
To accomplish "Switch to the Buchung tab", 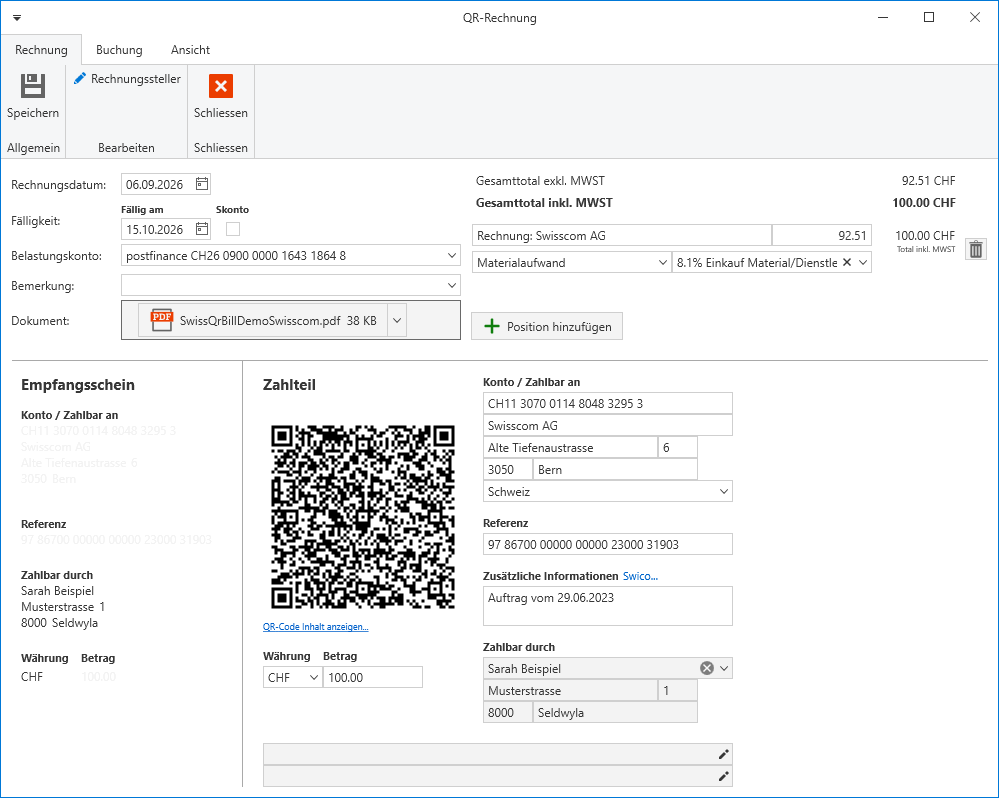I will 119,50.
